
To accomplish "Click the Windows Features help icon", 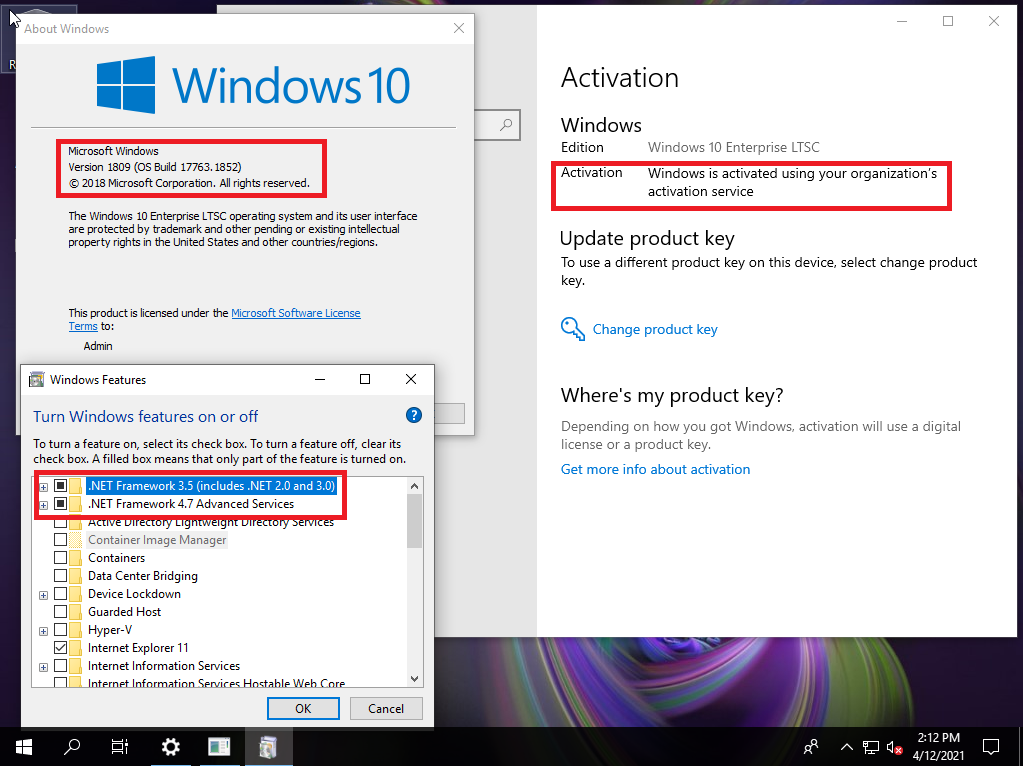I will pos(414,415).
